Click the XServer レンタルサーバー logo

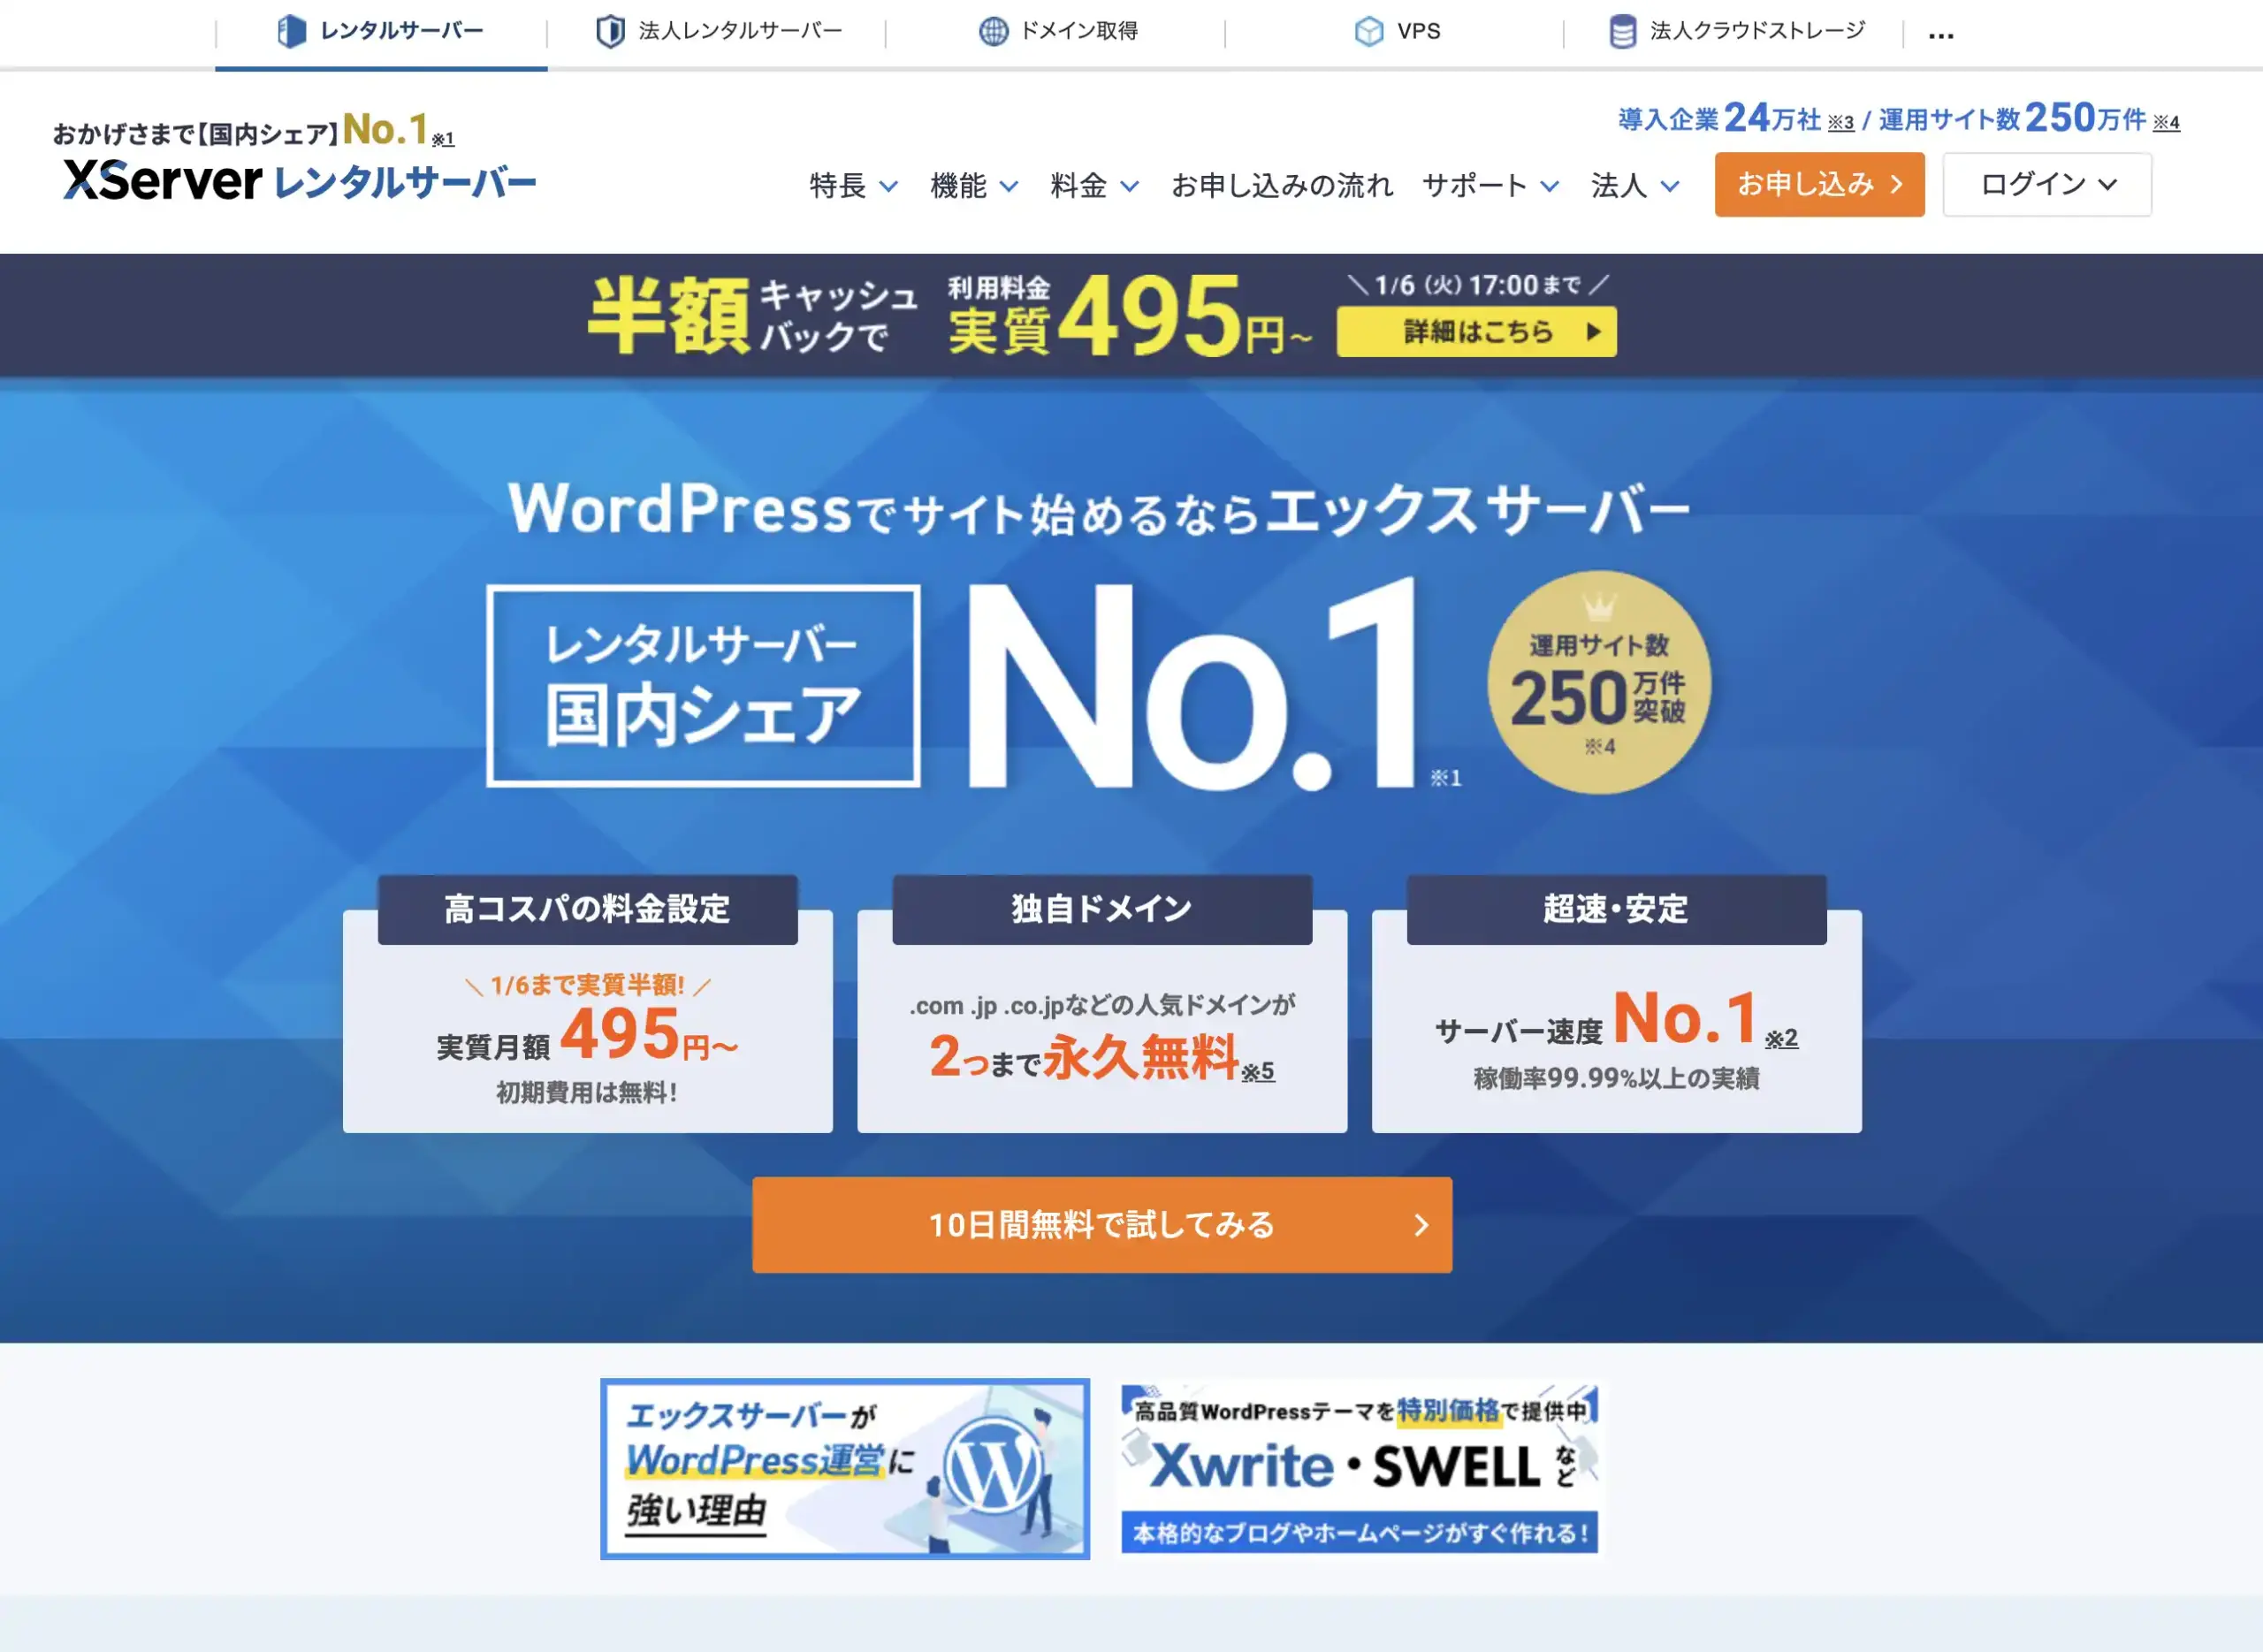299,180
